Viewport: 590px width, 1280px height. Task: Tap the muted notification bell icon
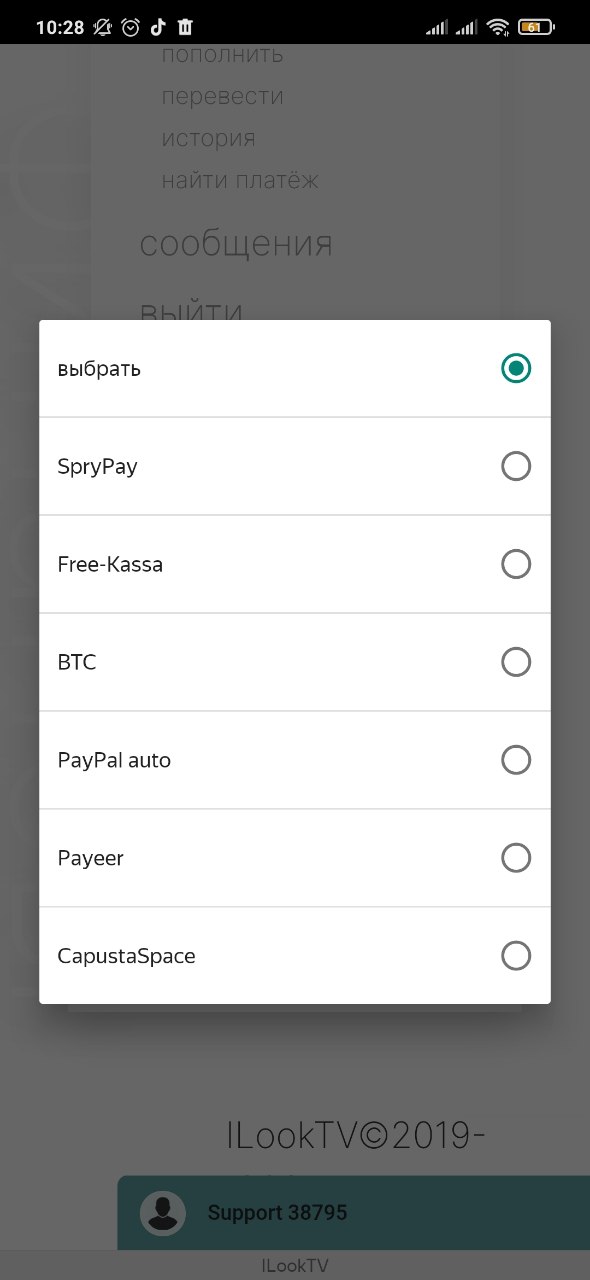pyautogui.click(x=103, y=27)
